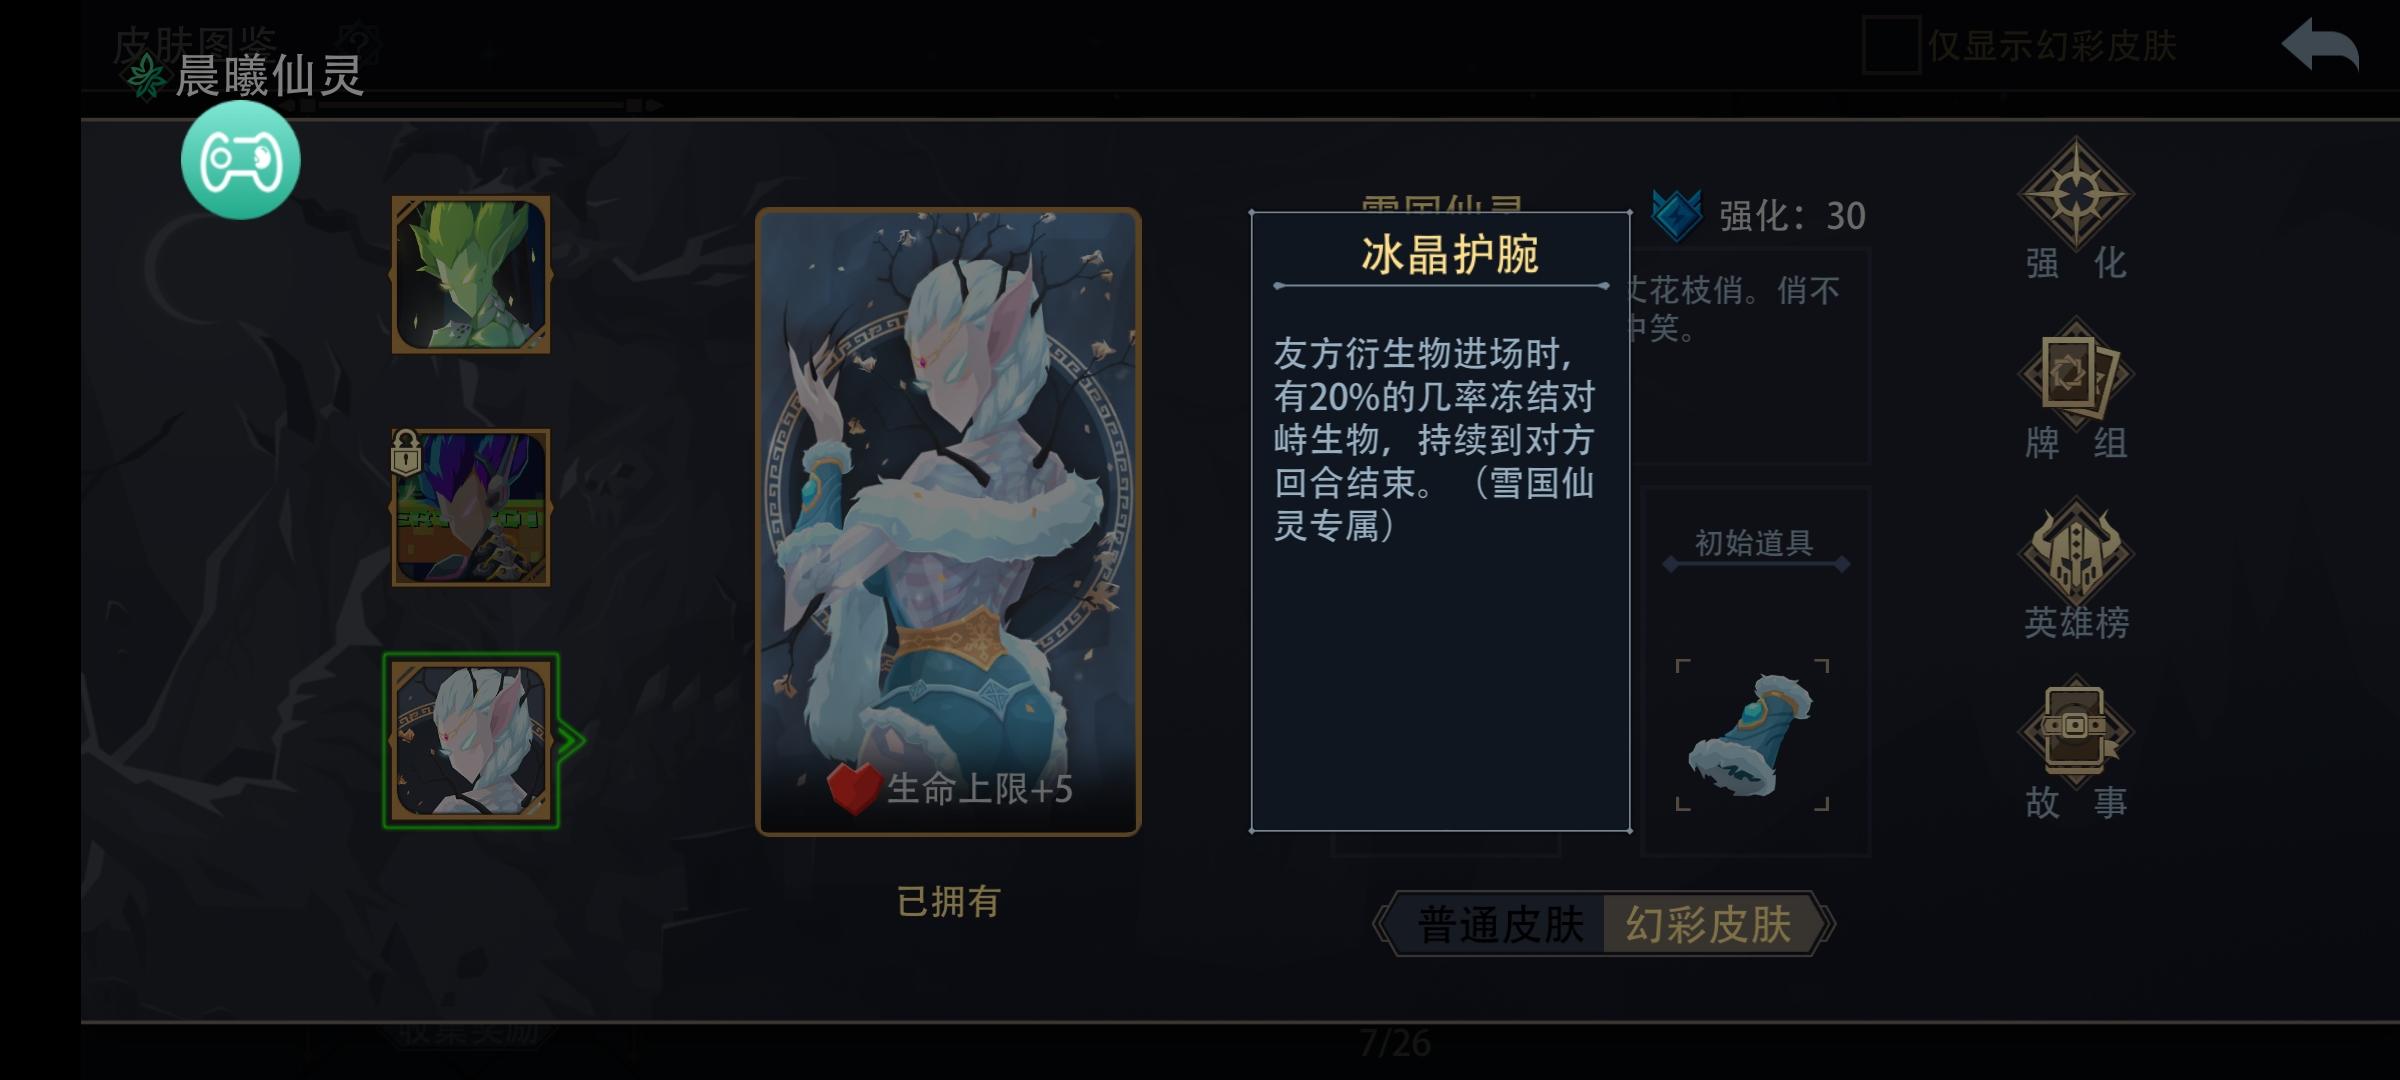
Task: Switch to 普通皮肤 skins
Action: coord(1500,924)
